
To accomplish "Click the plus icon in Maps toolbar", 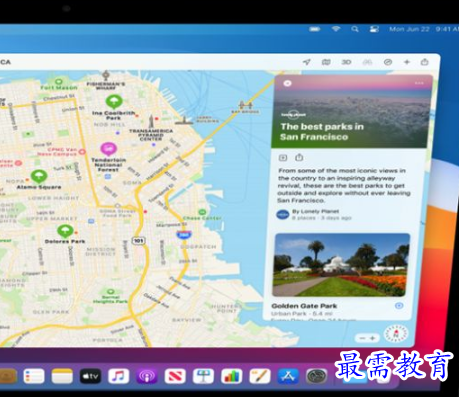I will coord(407,62).
